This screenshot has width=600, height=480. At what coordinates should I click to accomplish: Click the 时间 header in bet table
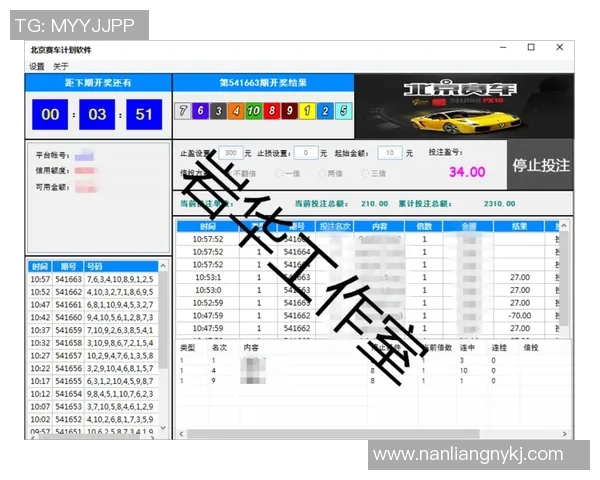click(x=208, y=227)
